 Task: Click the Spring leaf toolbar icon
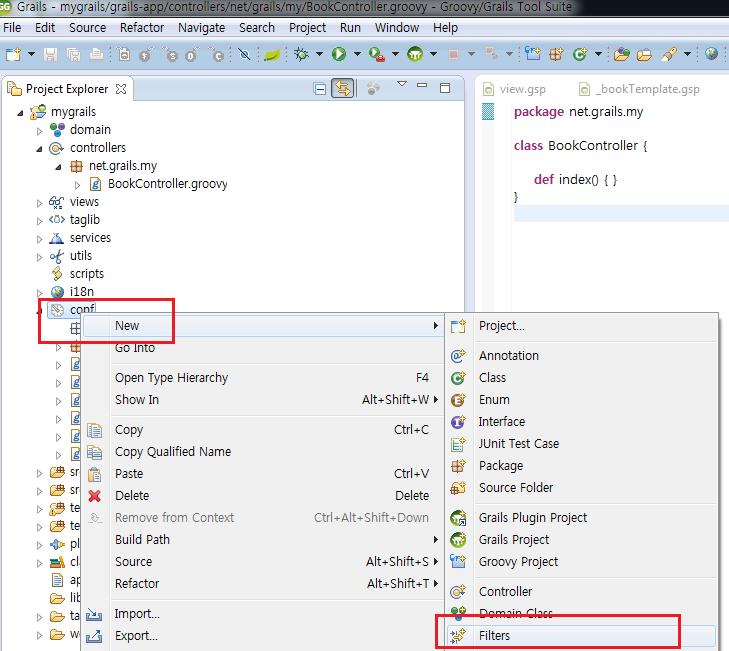(x=271, y=55)
